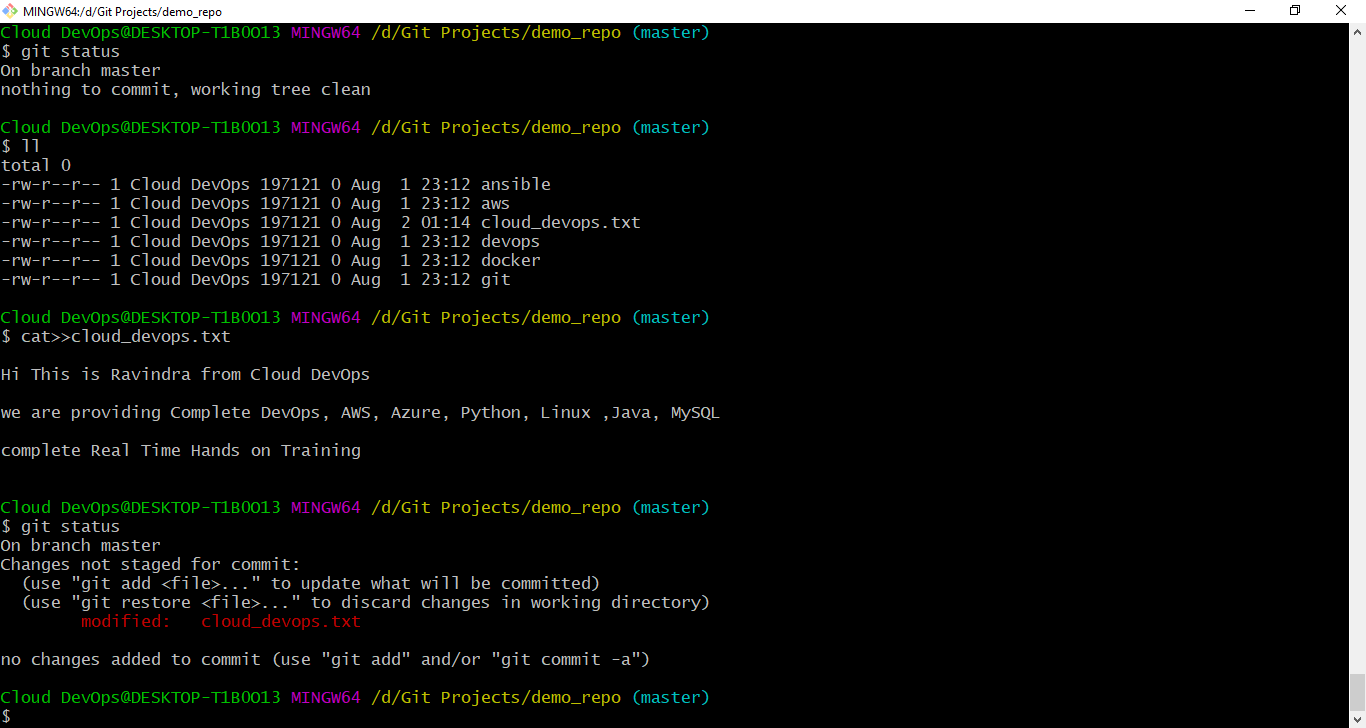This screenshot has width=1366, height=728.
Task: Click the 'nothing to commit, working tree clean' message
Action: tap(185, 89)
